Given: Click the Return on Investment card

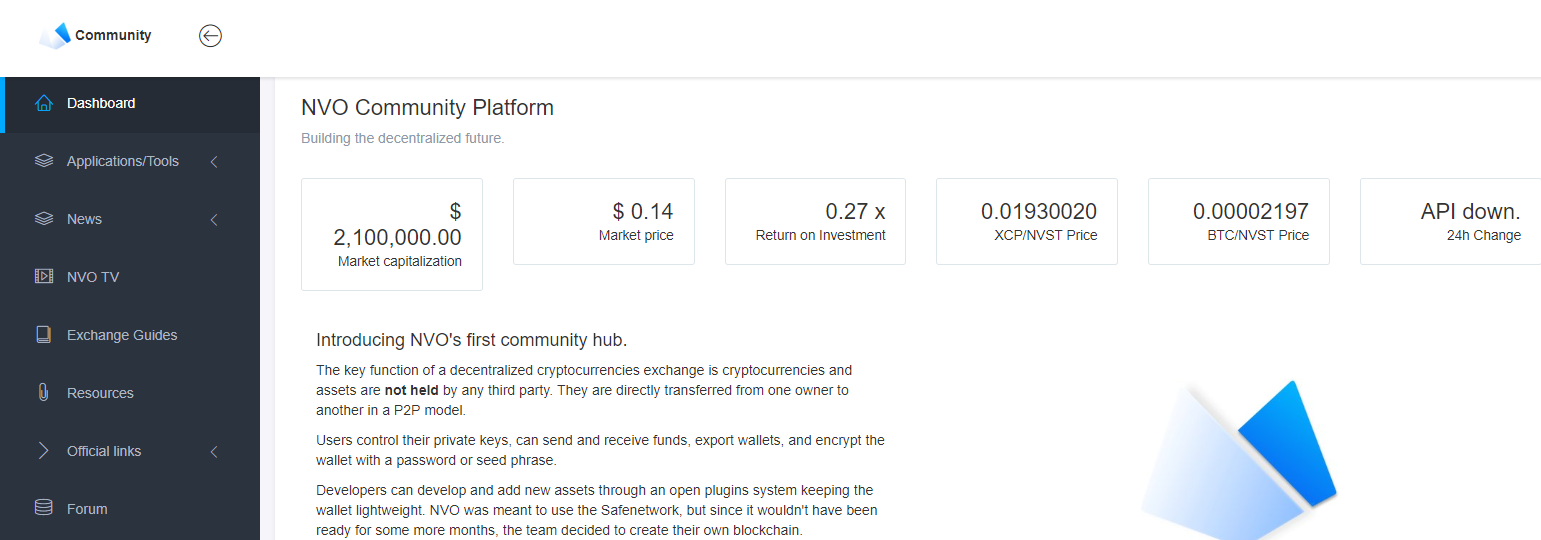Looking at the screenshot, I should click(x=815, y=222).
